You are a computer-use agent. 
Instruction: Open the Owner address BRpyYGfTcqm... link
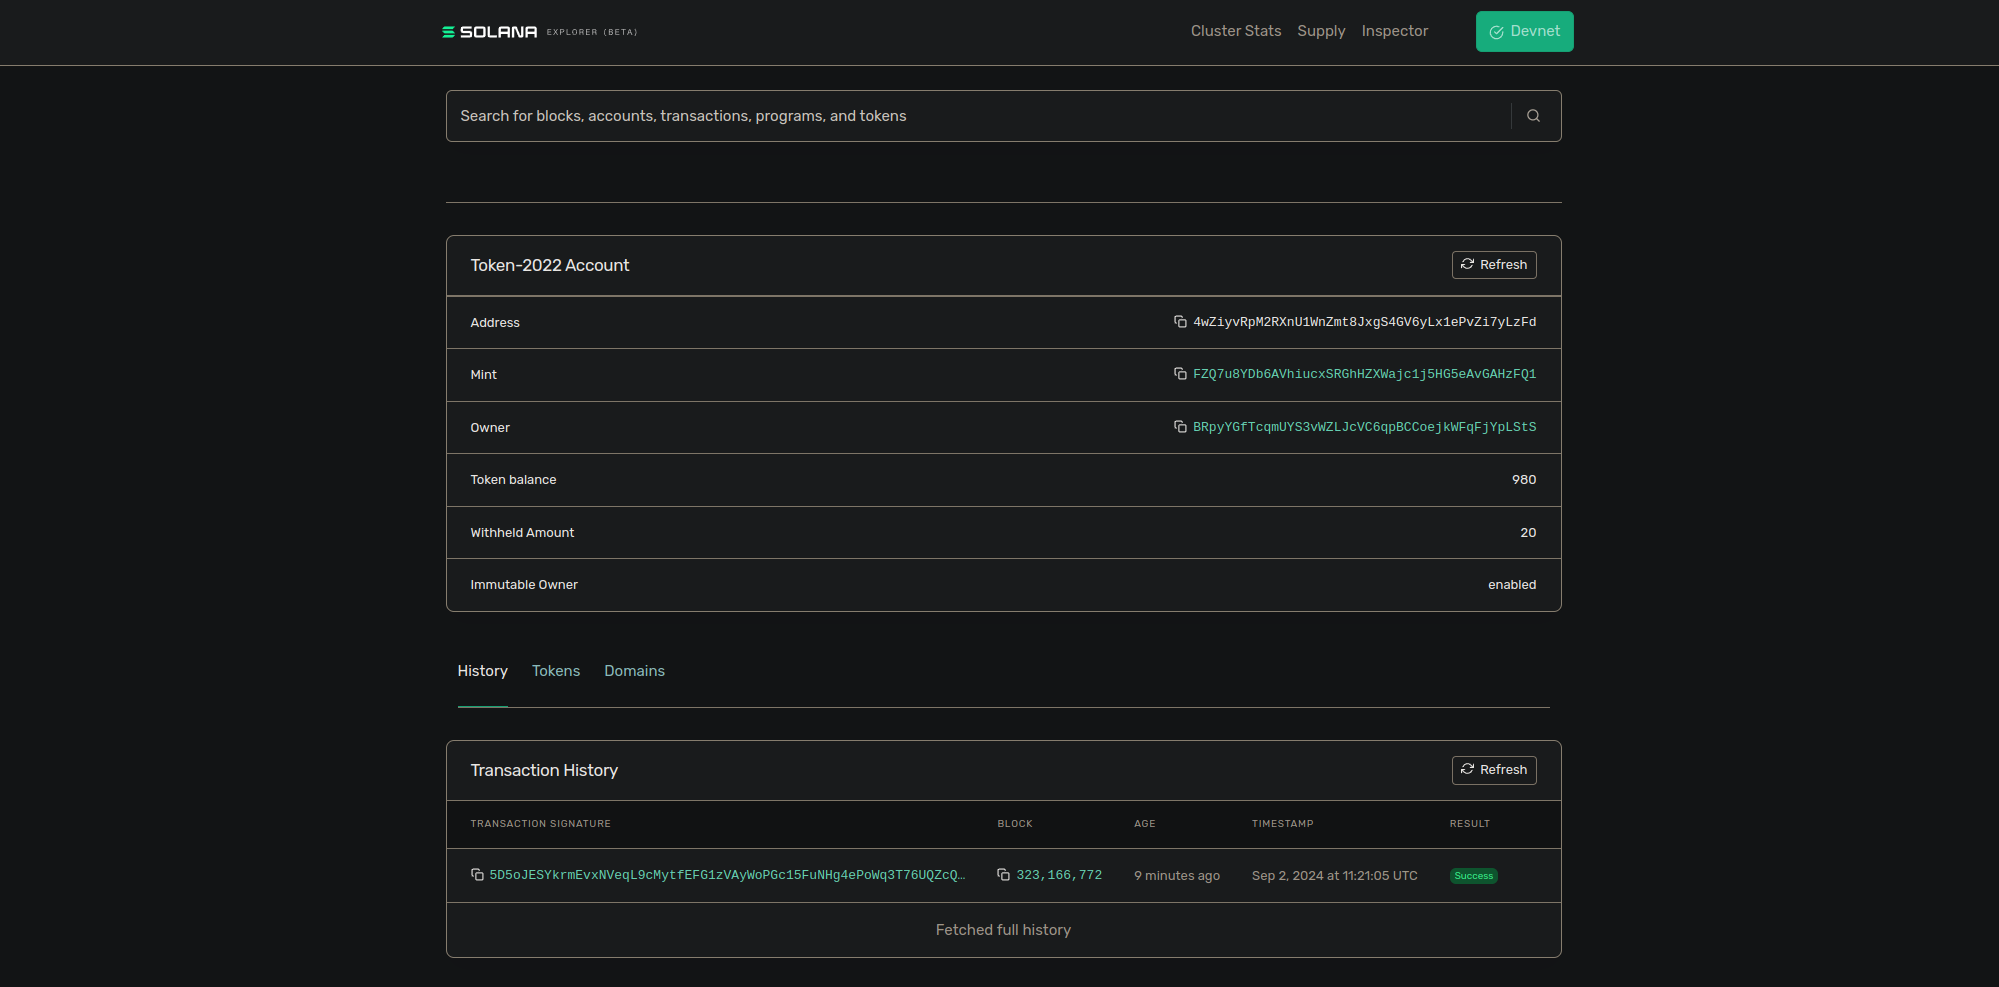tap(1364, 427)
